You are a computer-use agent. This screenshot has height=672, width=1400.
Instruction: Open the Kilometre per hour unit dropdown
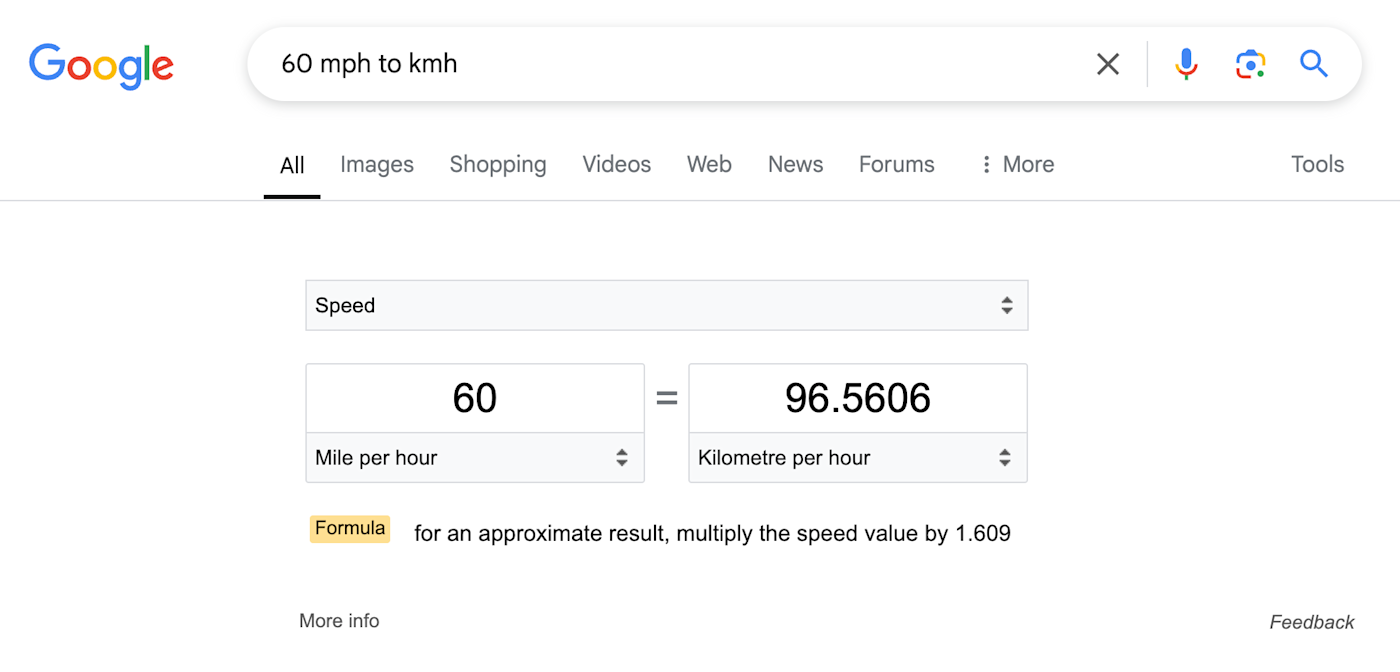pos(858,458)
